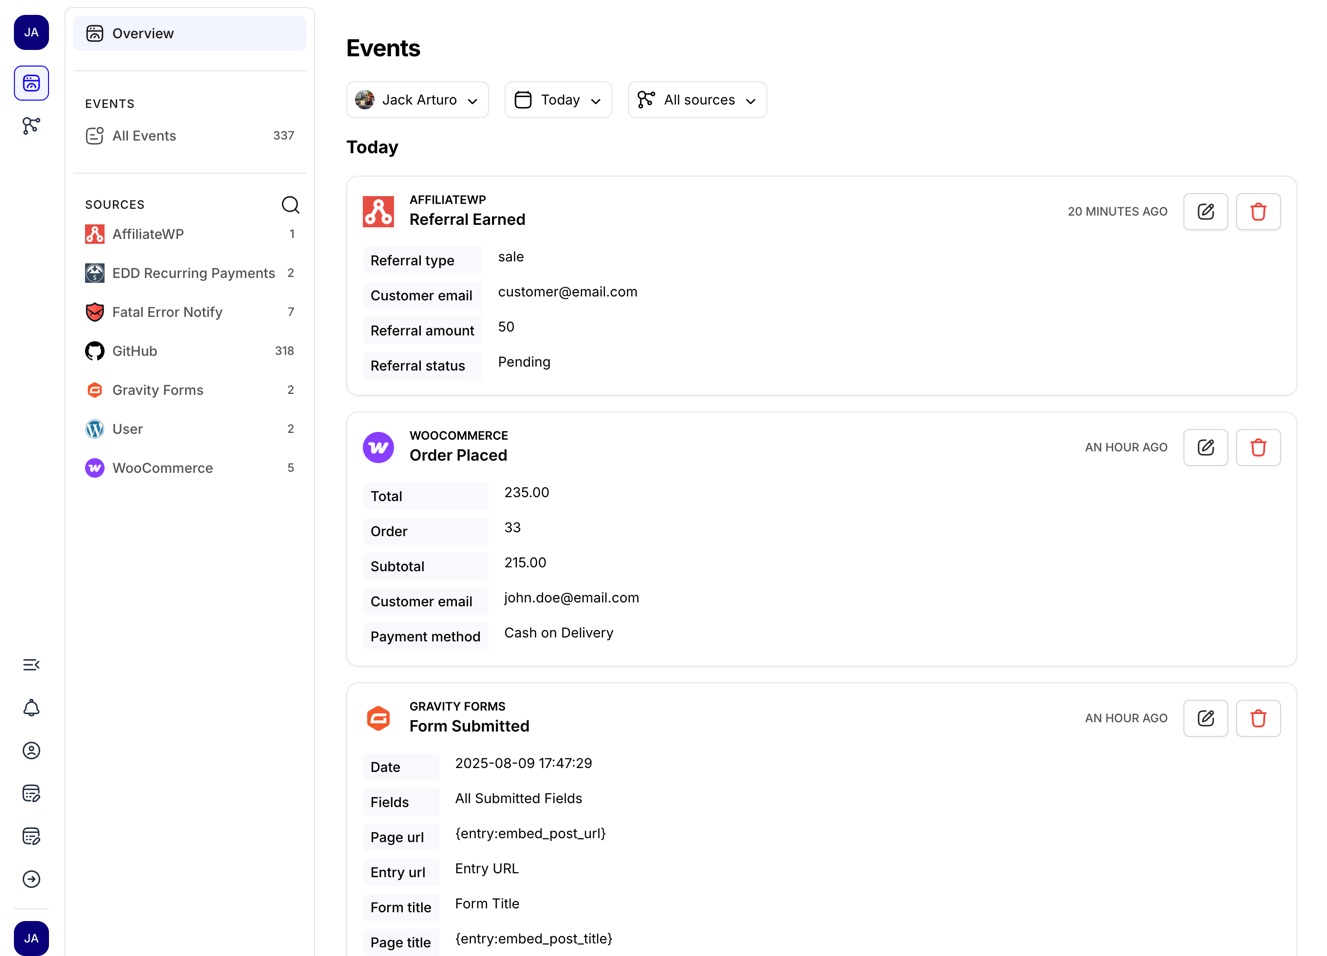
Task: Open the All sources filter
Action: point(697,99)
